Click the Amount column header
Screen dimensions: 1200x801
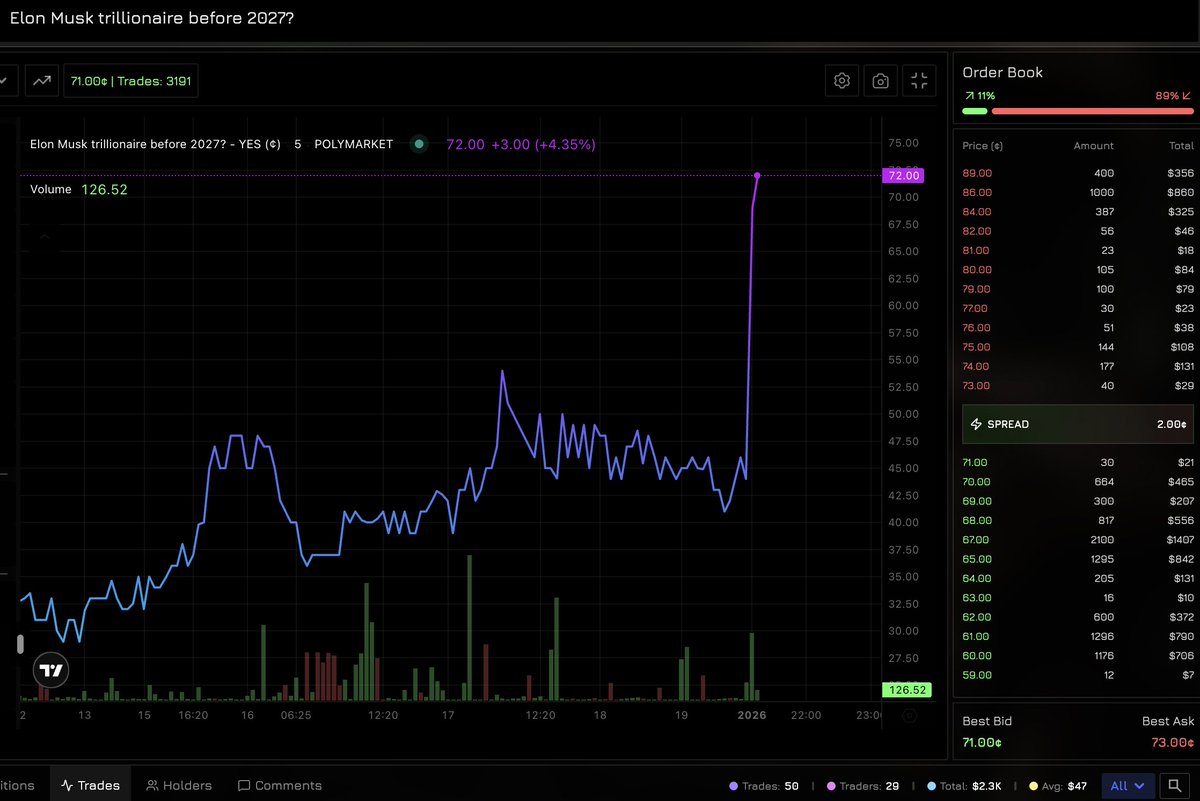pyautogui.click(x=1093, y=146)
